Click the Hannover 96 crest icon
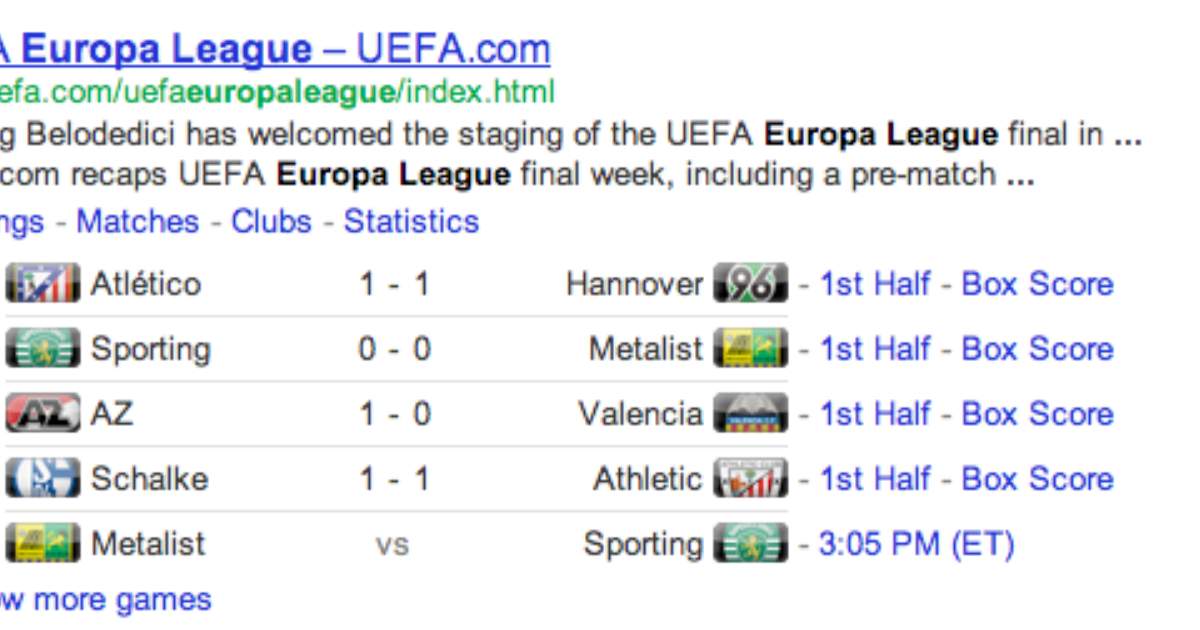This screenshot has width=1200, height=630. 751,285
